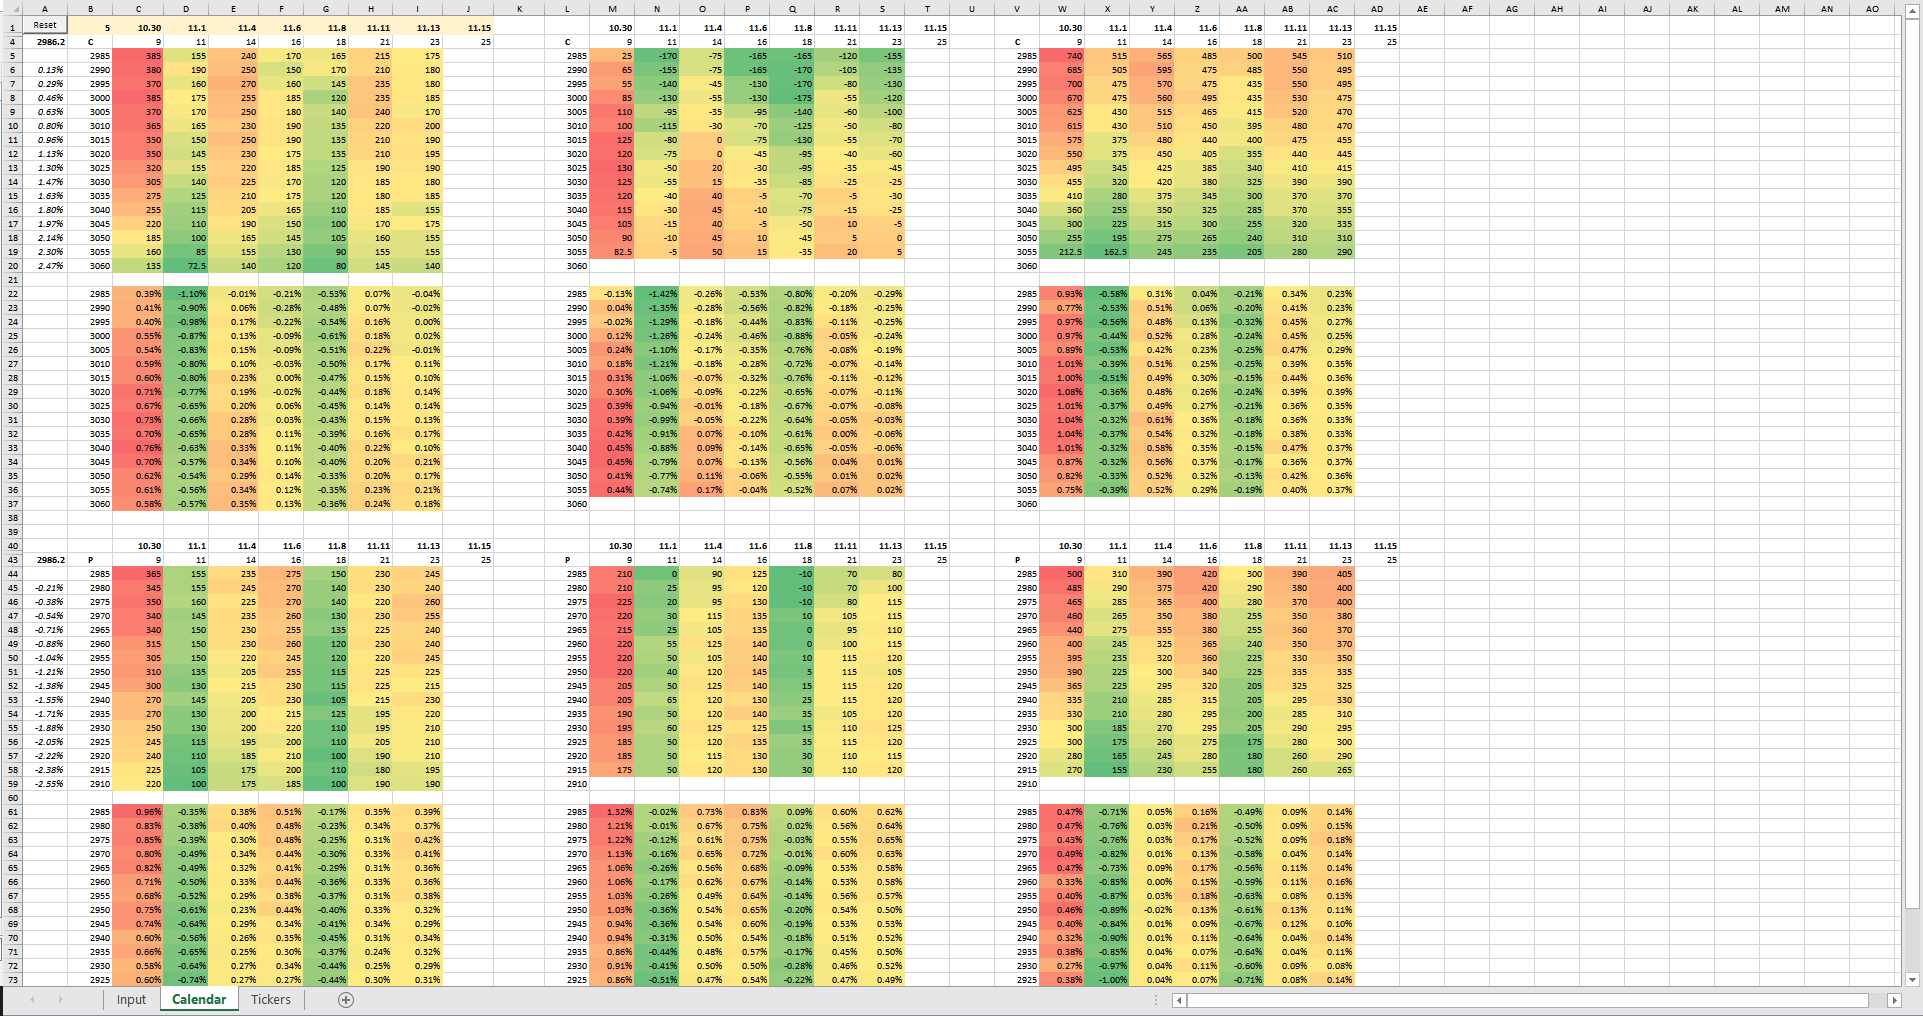Click horizontal scrollbar left arrow

tap(1179, 1000)
